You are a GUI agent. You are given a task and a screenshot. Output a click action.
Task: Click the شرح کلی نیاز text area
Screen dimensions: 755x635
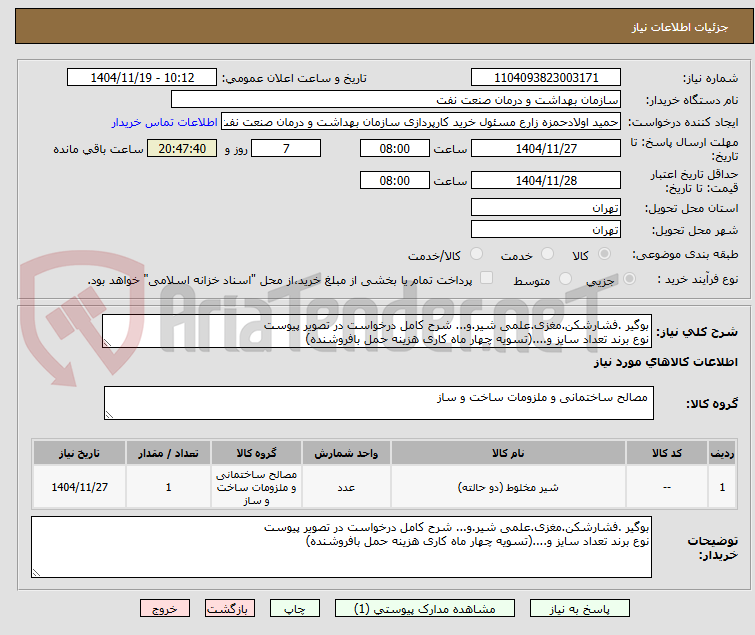click(x=377, y=331)
